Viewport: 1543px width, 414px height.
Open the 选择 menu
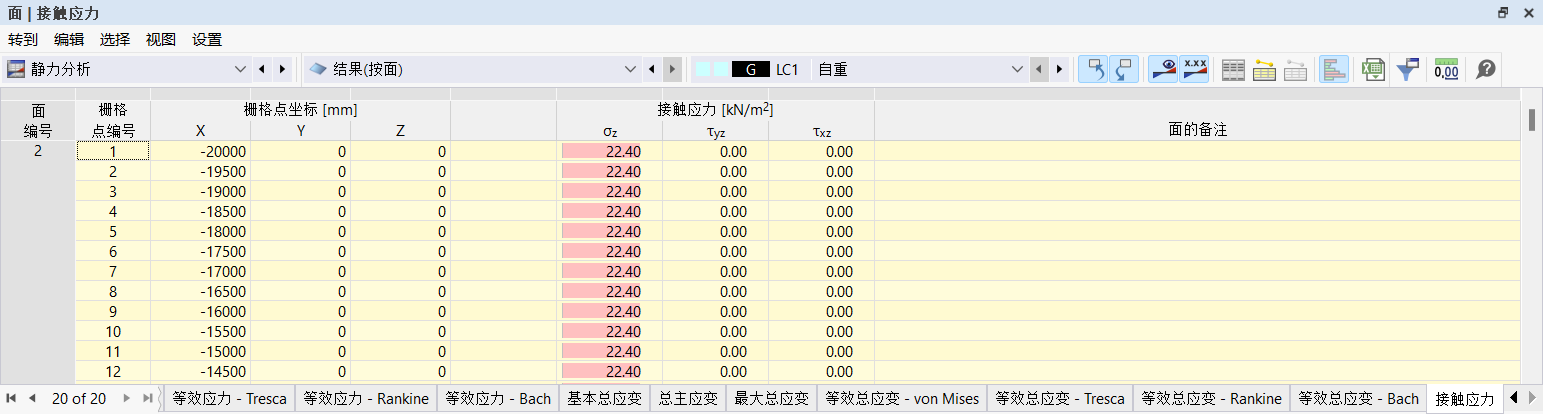[x=115, y=40]
